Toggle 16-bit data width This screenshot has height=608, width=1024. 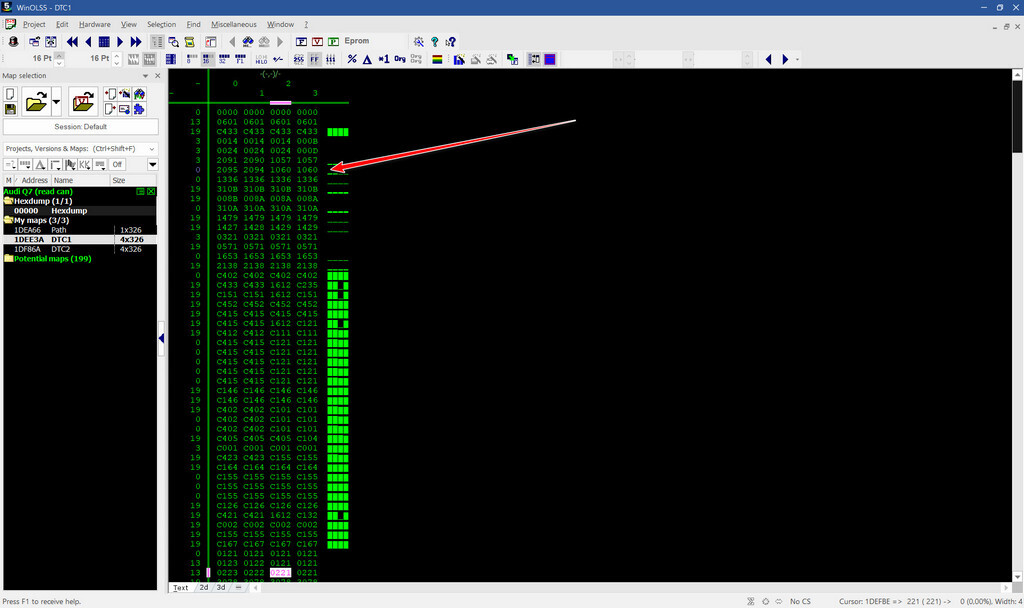[208, 59]
